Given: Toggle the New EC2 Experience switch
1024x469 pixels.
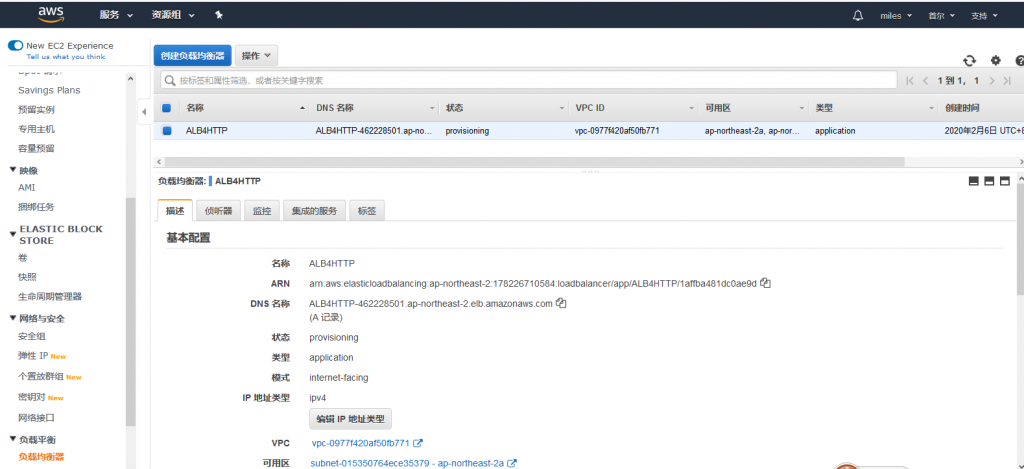Looking at the screenshot, I should [x=15, y=46].
